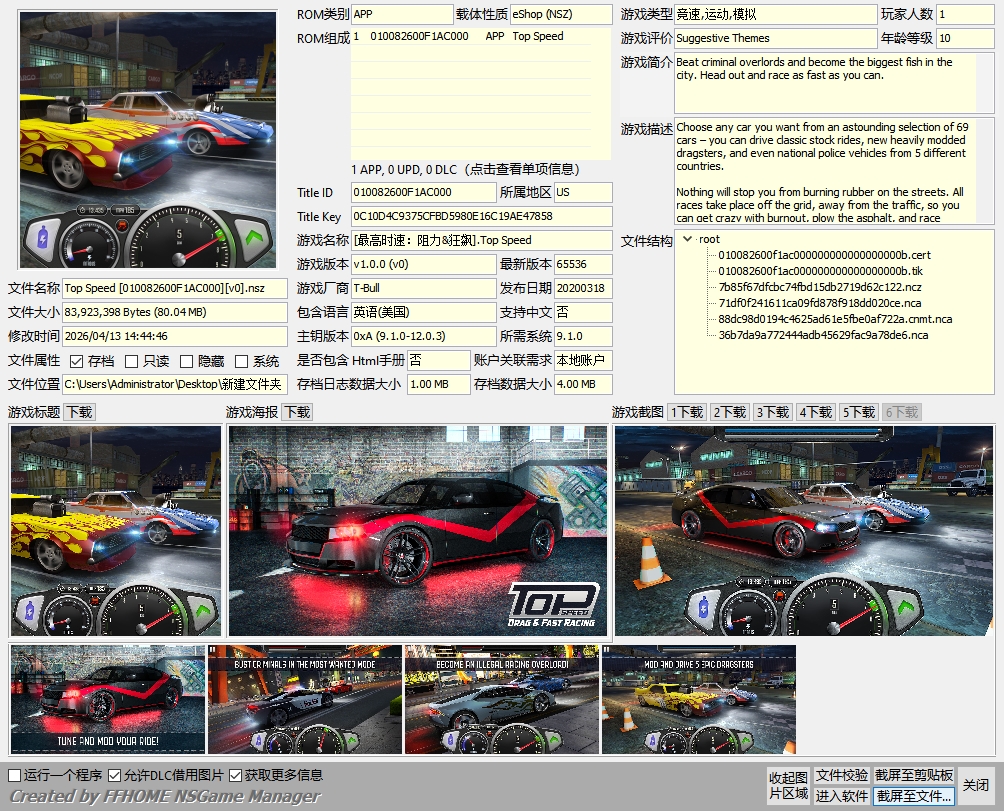1004x811 pixels.
Task: Select the .cnmt.nca file in tree
Action: (x=835, y=319)
